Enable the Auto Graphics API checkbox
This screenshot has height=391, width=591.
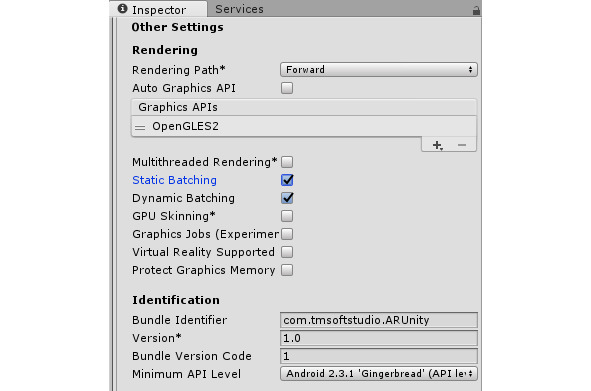tap(287, 88)
